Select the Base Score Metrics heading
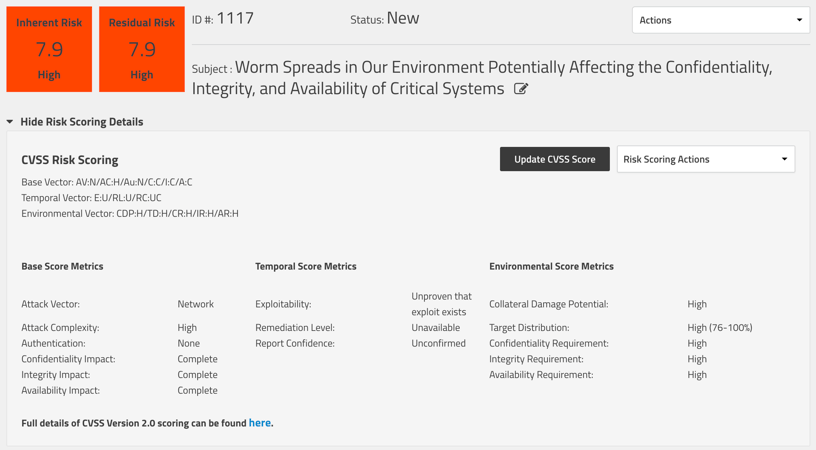 pos(62,266)
